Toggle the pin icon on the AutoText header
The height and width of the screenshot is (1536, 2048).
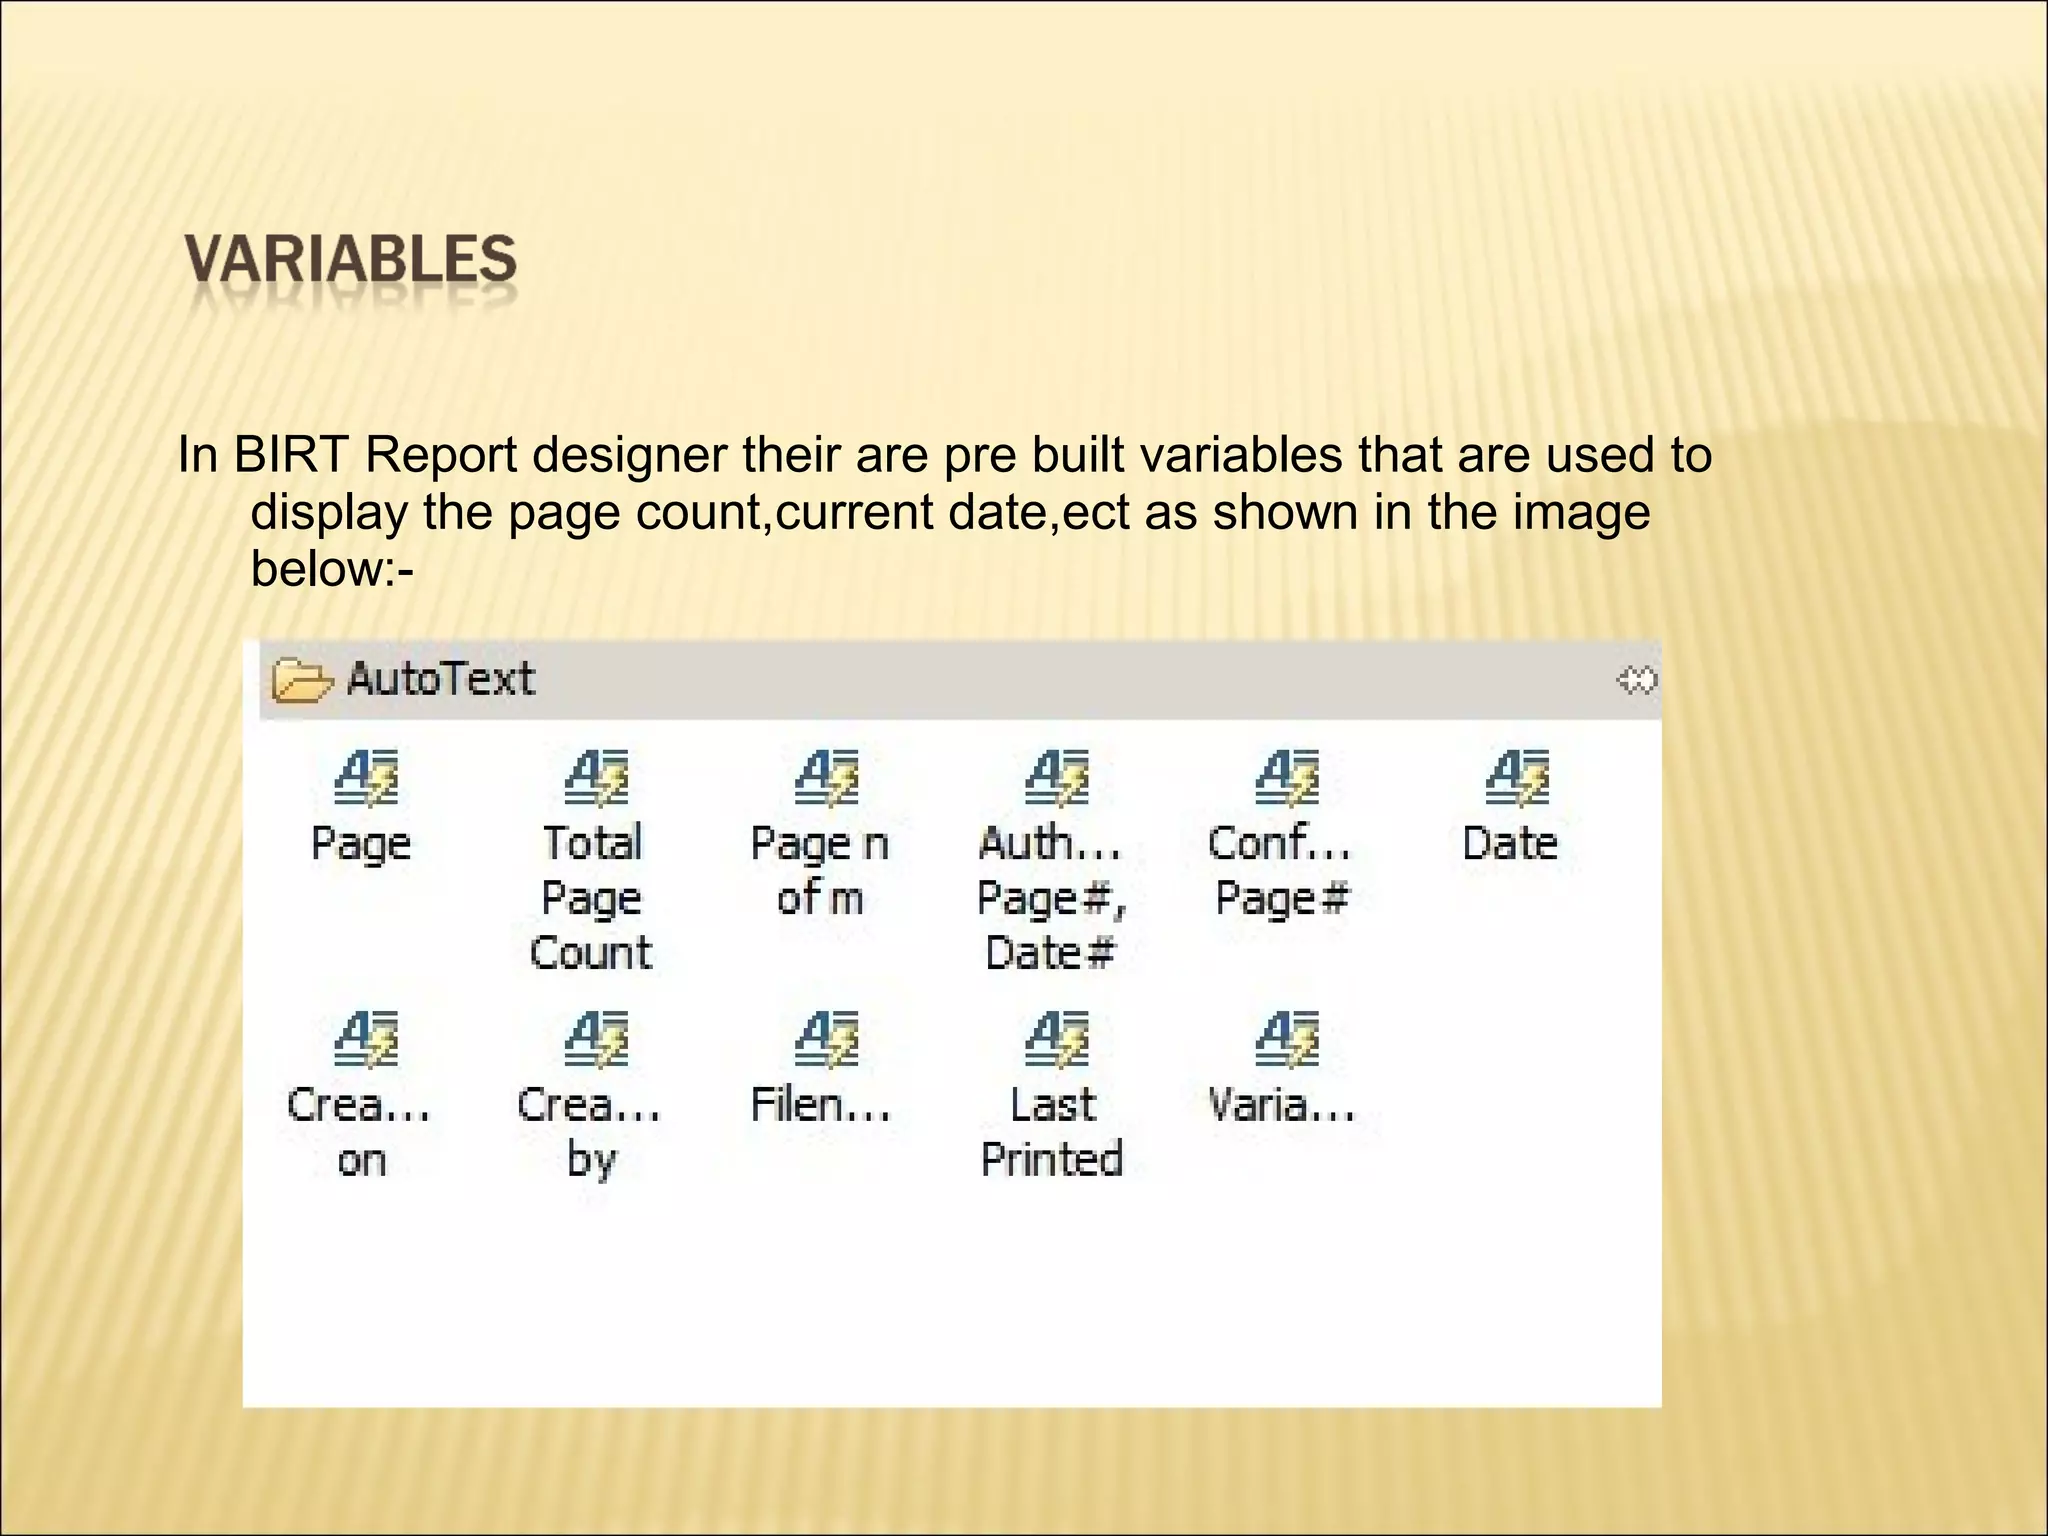[x=1636, y=680]
